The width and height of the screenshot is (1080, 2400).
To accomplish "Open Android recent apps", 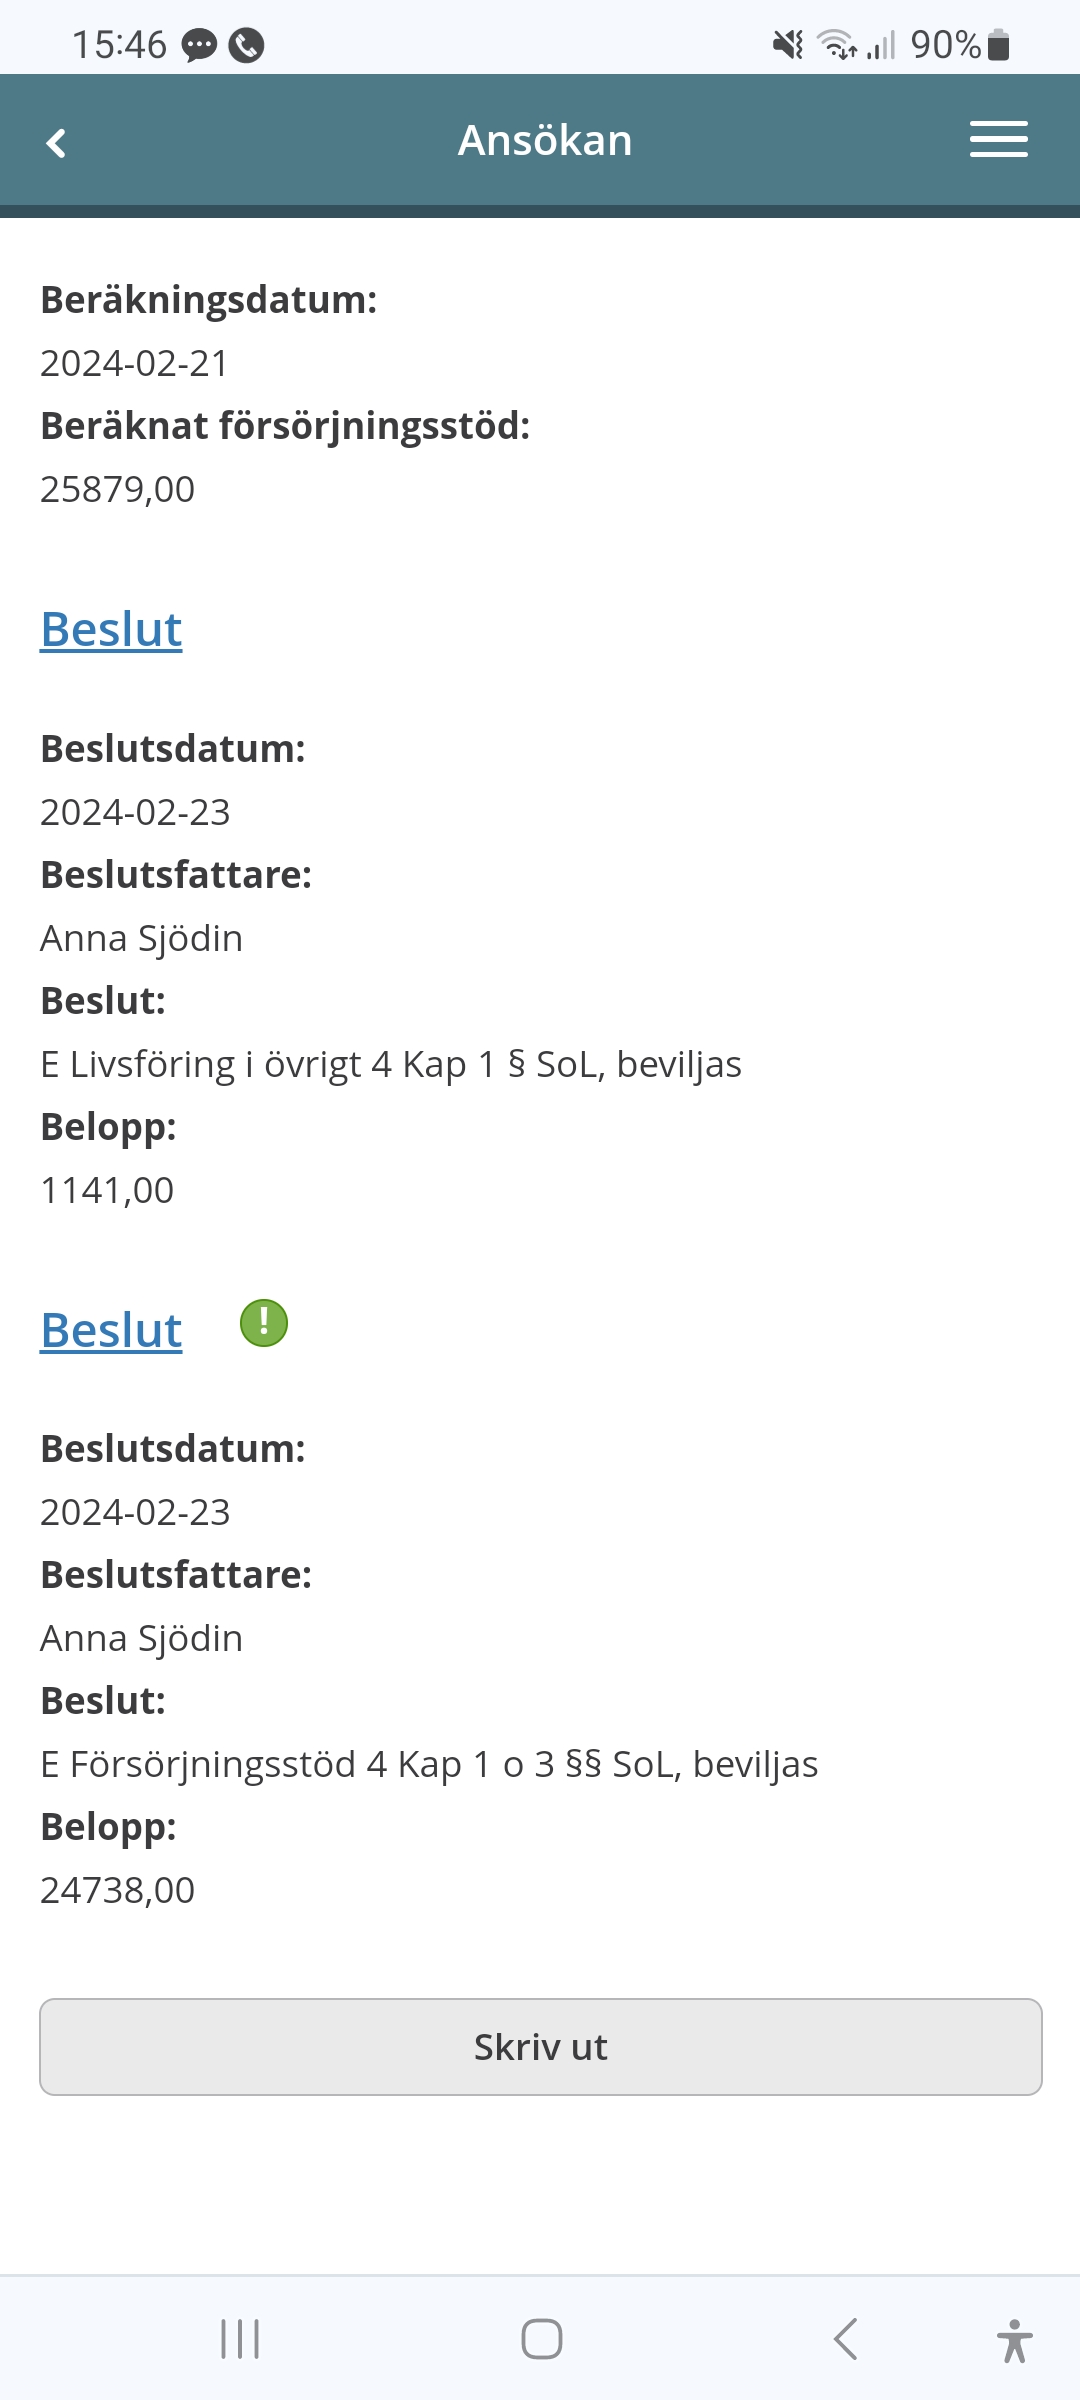I will (x=240, y=2339).
